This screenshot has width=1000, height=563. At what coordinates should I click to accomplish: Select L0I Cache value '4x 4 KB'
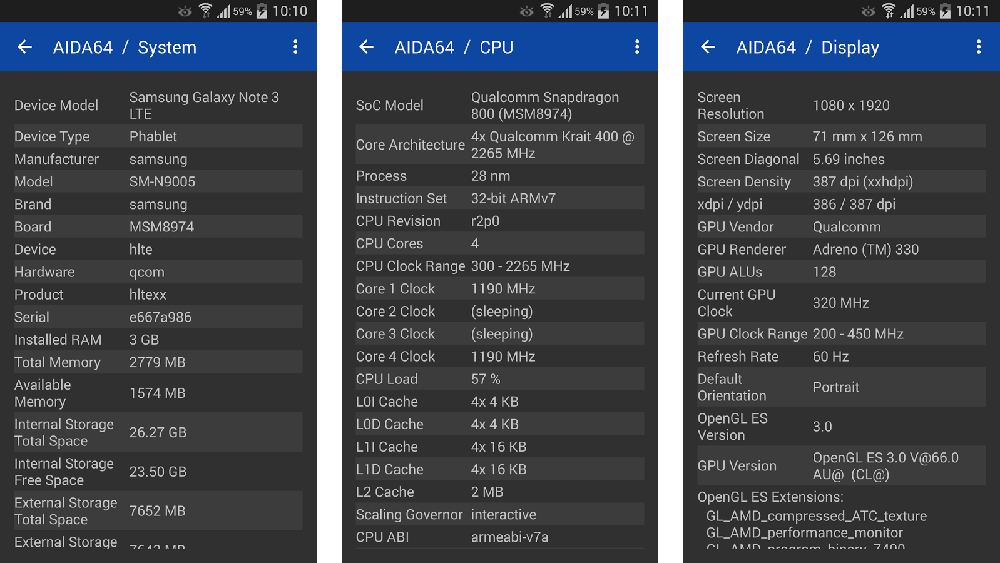coord(494,402)
